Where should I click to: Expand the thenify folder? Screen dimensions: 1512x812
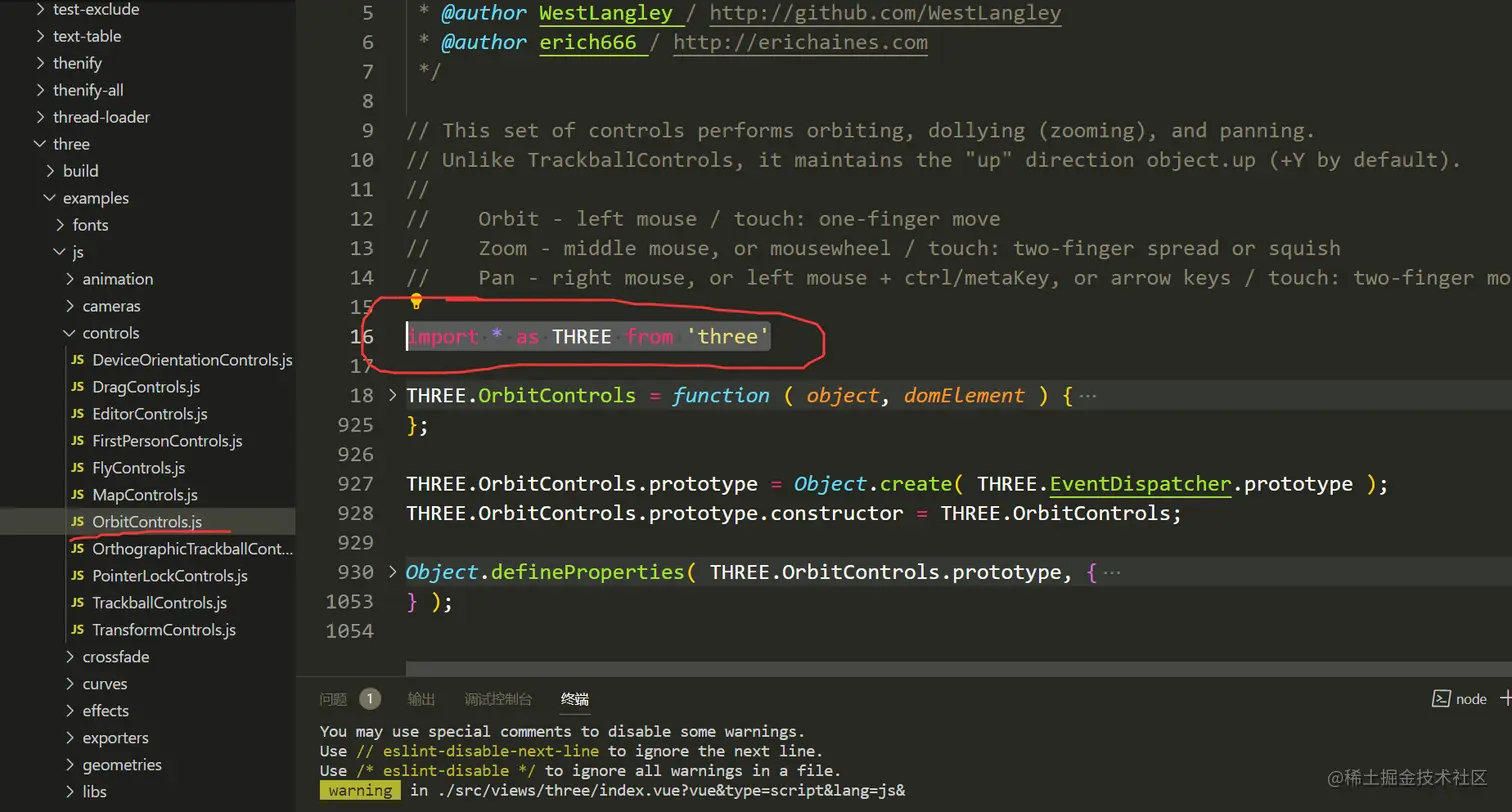tap(40, 63)
